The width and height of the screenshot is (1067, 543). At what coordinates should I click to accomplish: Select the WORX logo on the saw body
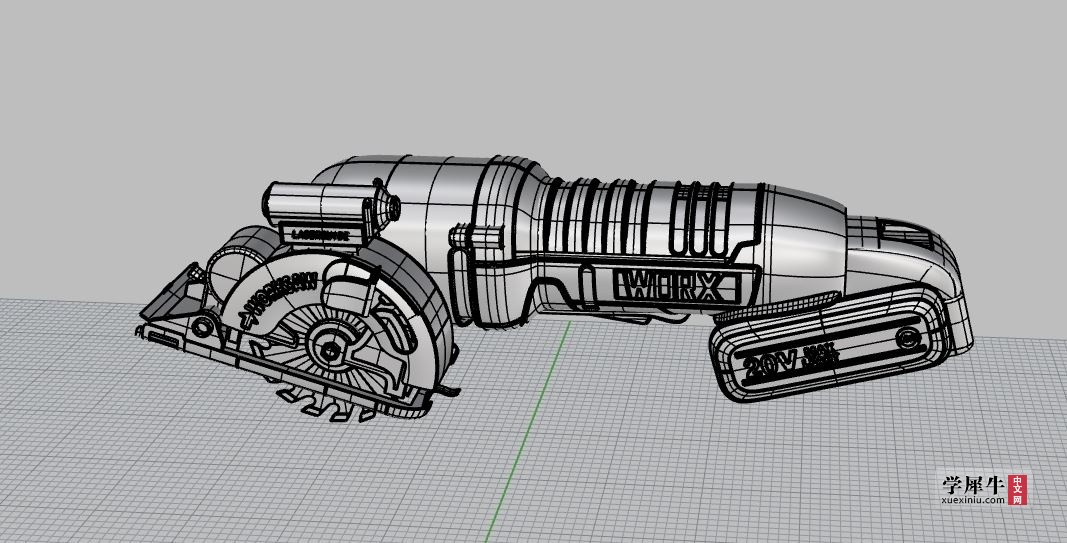pos(676,286)
